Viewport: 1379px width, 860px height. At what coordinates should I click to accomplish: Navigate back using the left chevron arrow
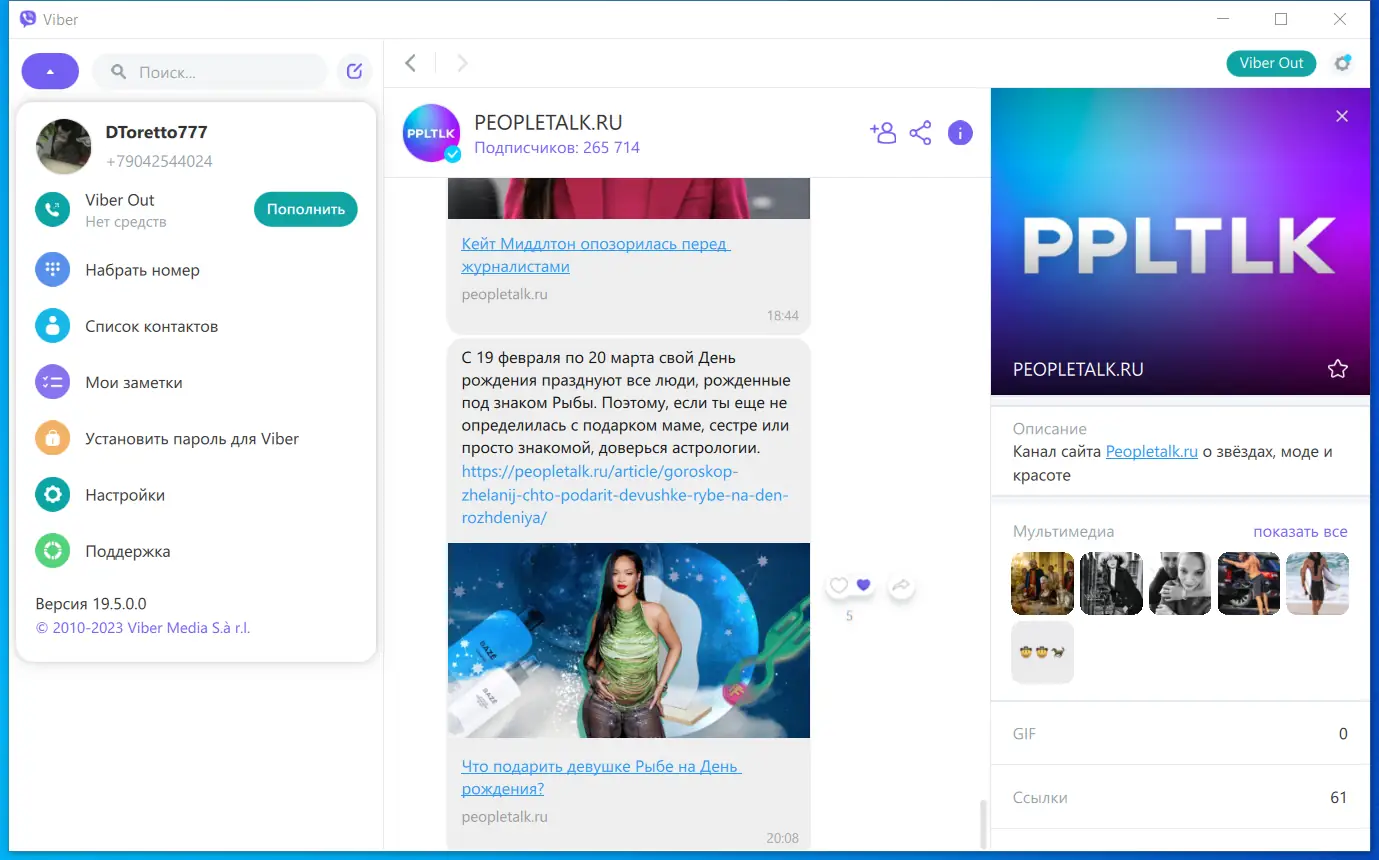(x=410, y=62)
